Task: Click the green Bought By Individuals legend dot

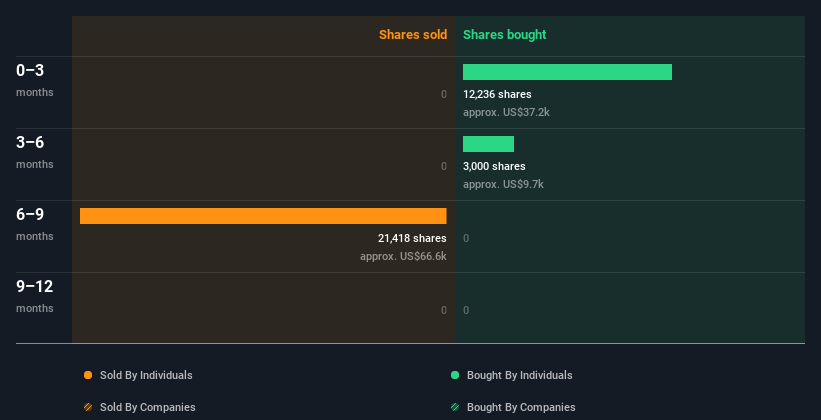Action: (x=455, y=375)
